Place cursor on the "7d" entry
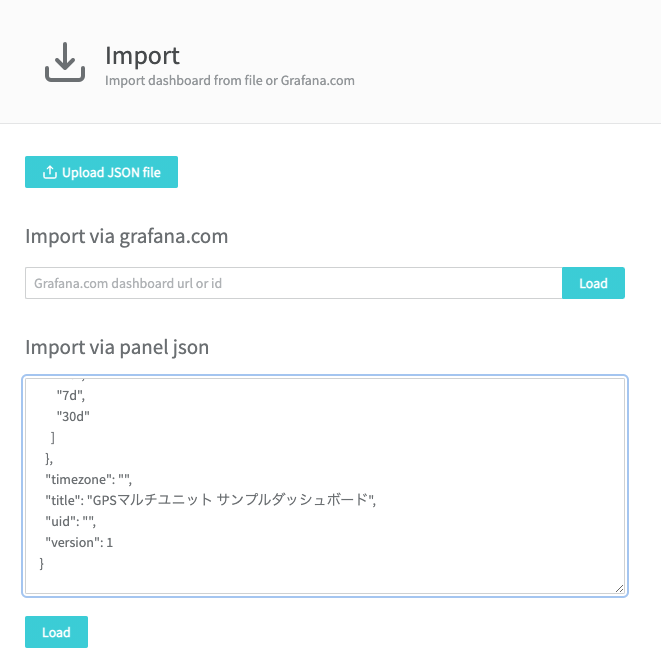 (71, 395)
